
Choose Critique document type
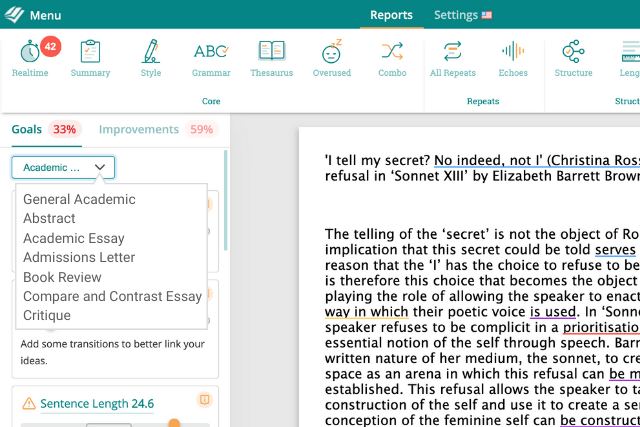coord(47,316)
